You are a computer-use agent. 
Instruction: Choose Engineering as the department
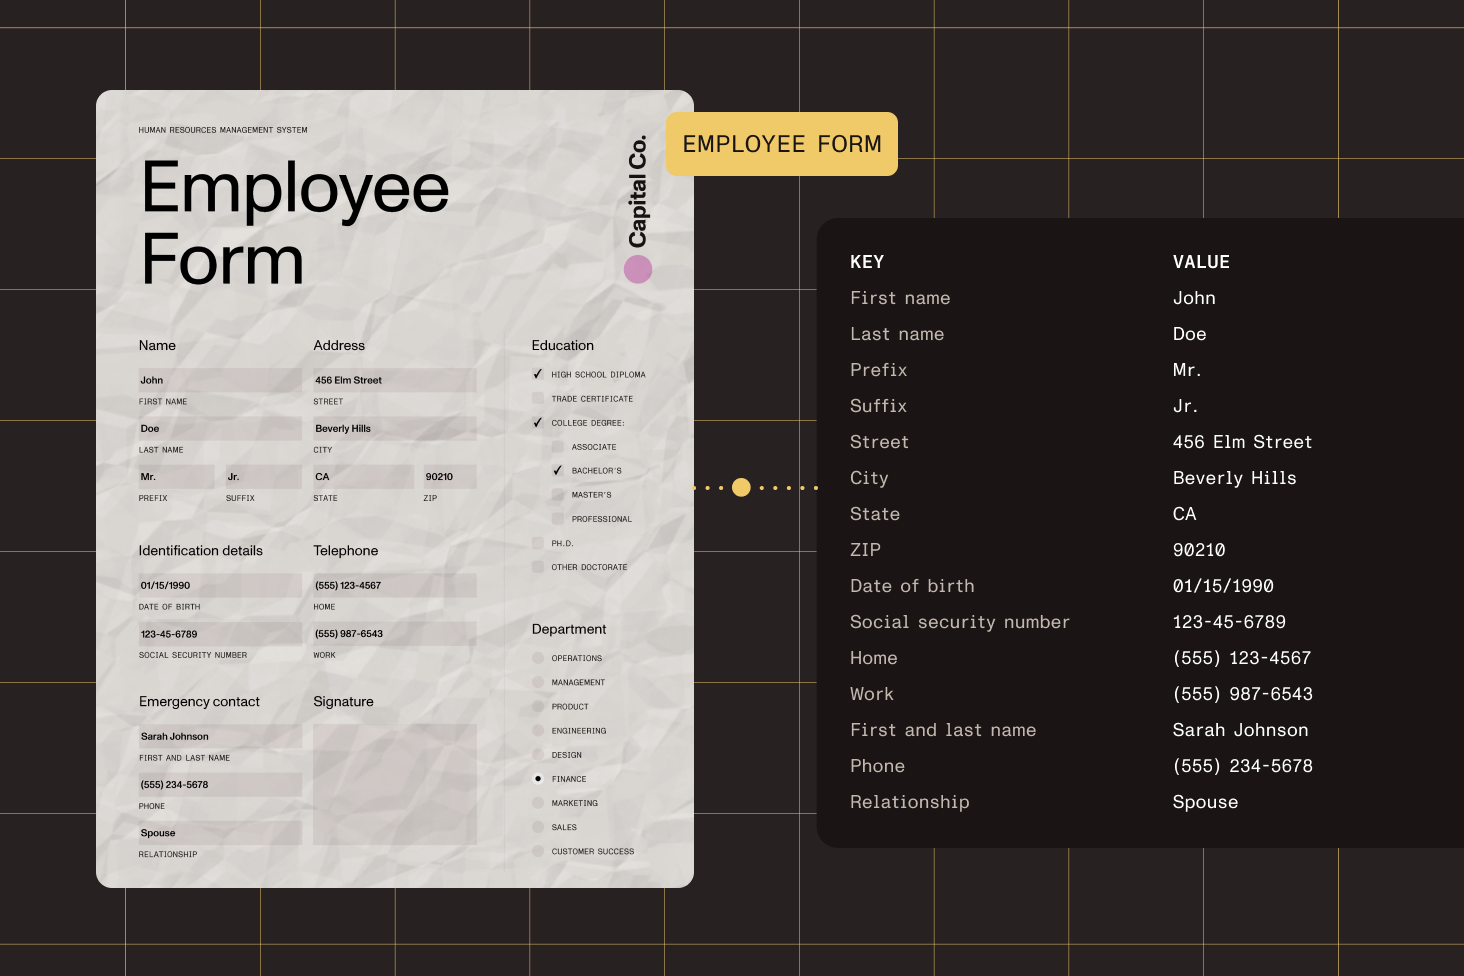coord(537,730)
